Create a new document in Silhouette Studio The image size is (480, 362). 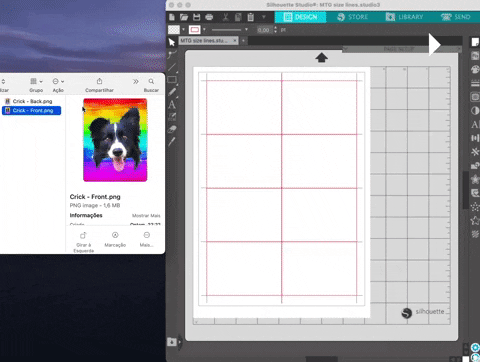[172, 17]
